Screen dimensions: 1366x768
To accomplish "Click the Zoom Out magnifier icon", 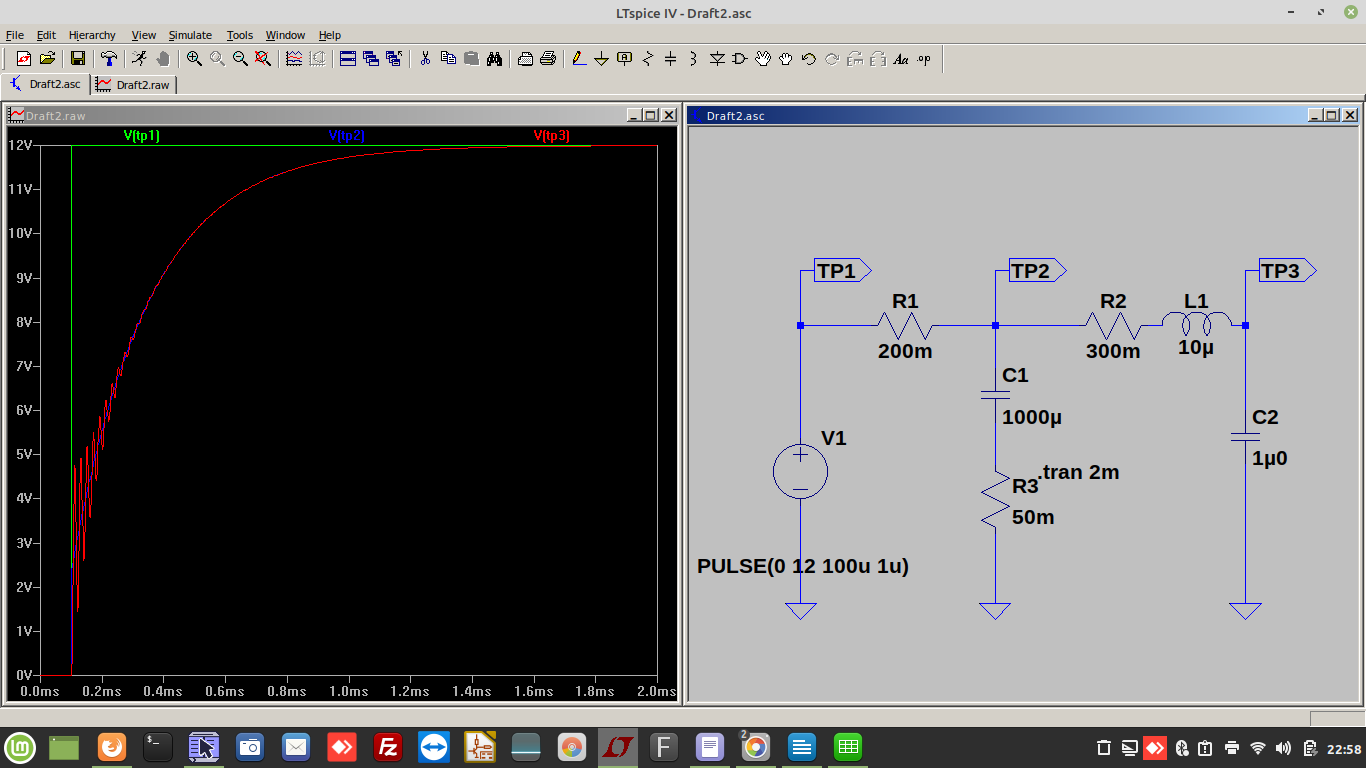I will coord(240,59).
